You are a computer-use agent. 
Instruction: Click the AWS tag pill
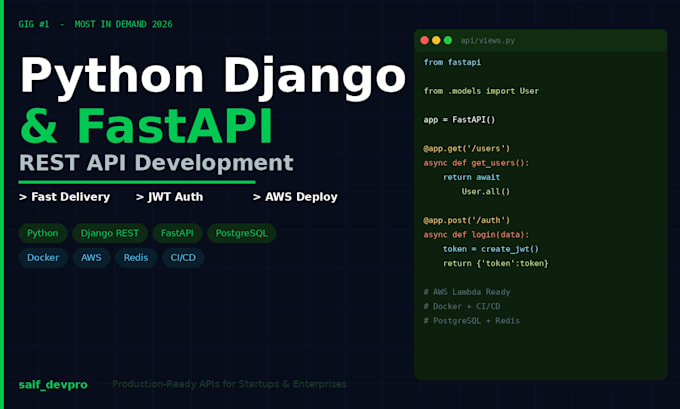click(x=91, y=258)
